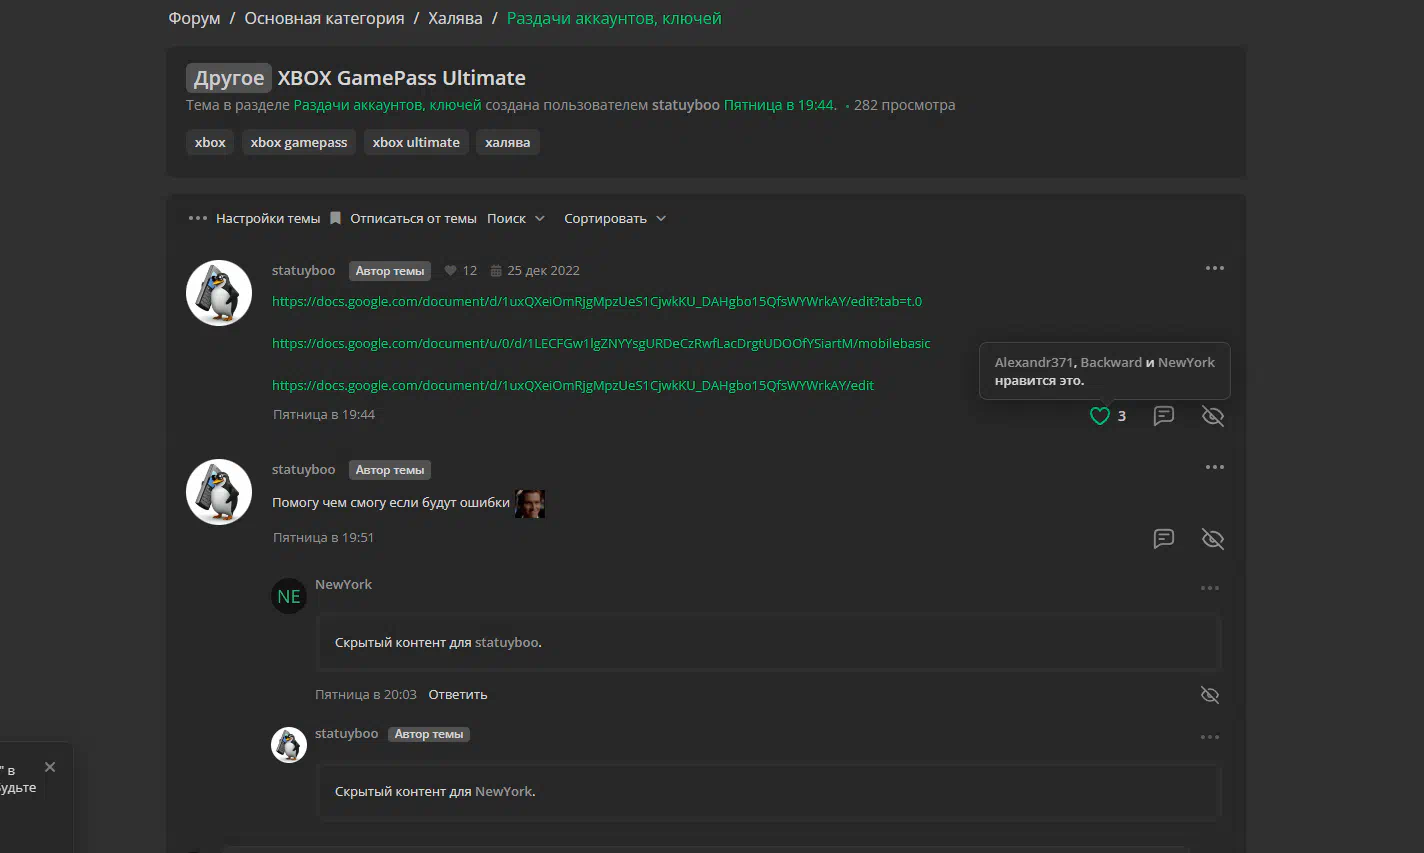Open the xbox tag
Image resolution: width=1424 pixels, height=853 pixels.
pos(210,142)
